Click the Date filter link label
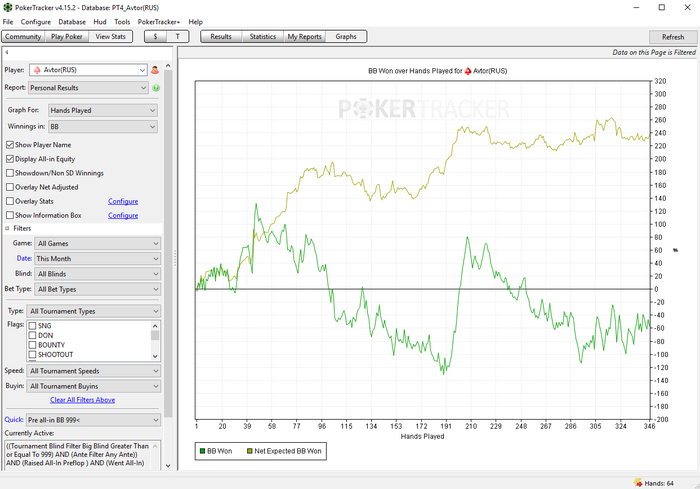 [x=24, y=258]
